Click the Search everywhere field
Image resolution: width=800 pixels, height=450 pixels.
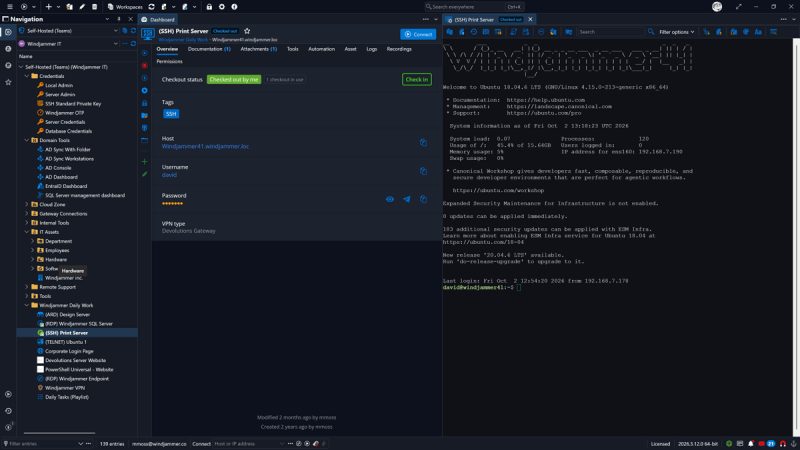(474, 7)
